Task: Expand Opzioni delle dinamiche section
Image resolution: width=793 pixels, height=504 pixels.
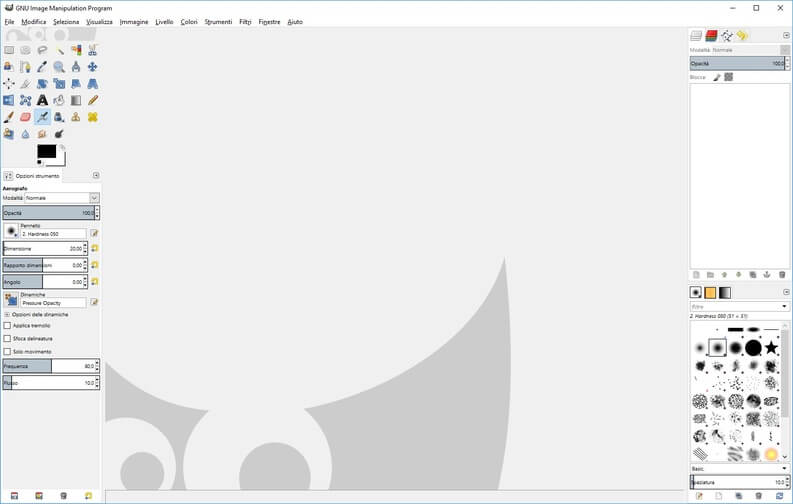Action: coord(7,314)
